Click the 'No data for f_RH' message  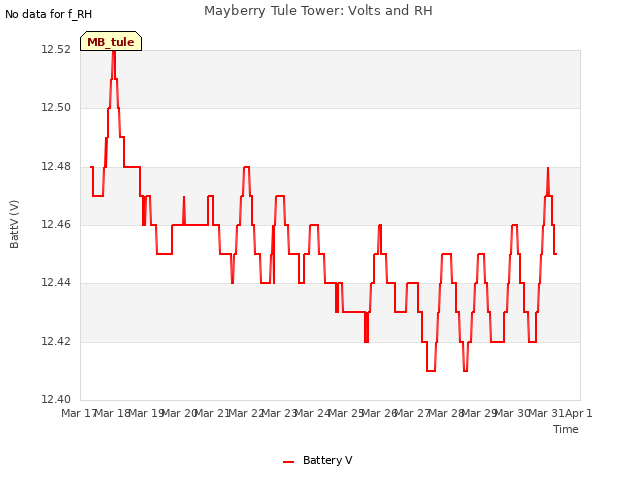pos(49,14)
